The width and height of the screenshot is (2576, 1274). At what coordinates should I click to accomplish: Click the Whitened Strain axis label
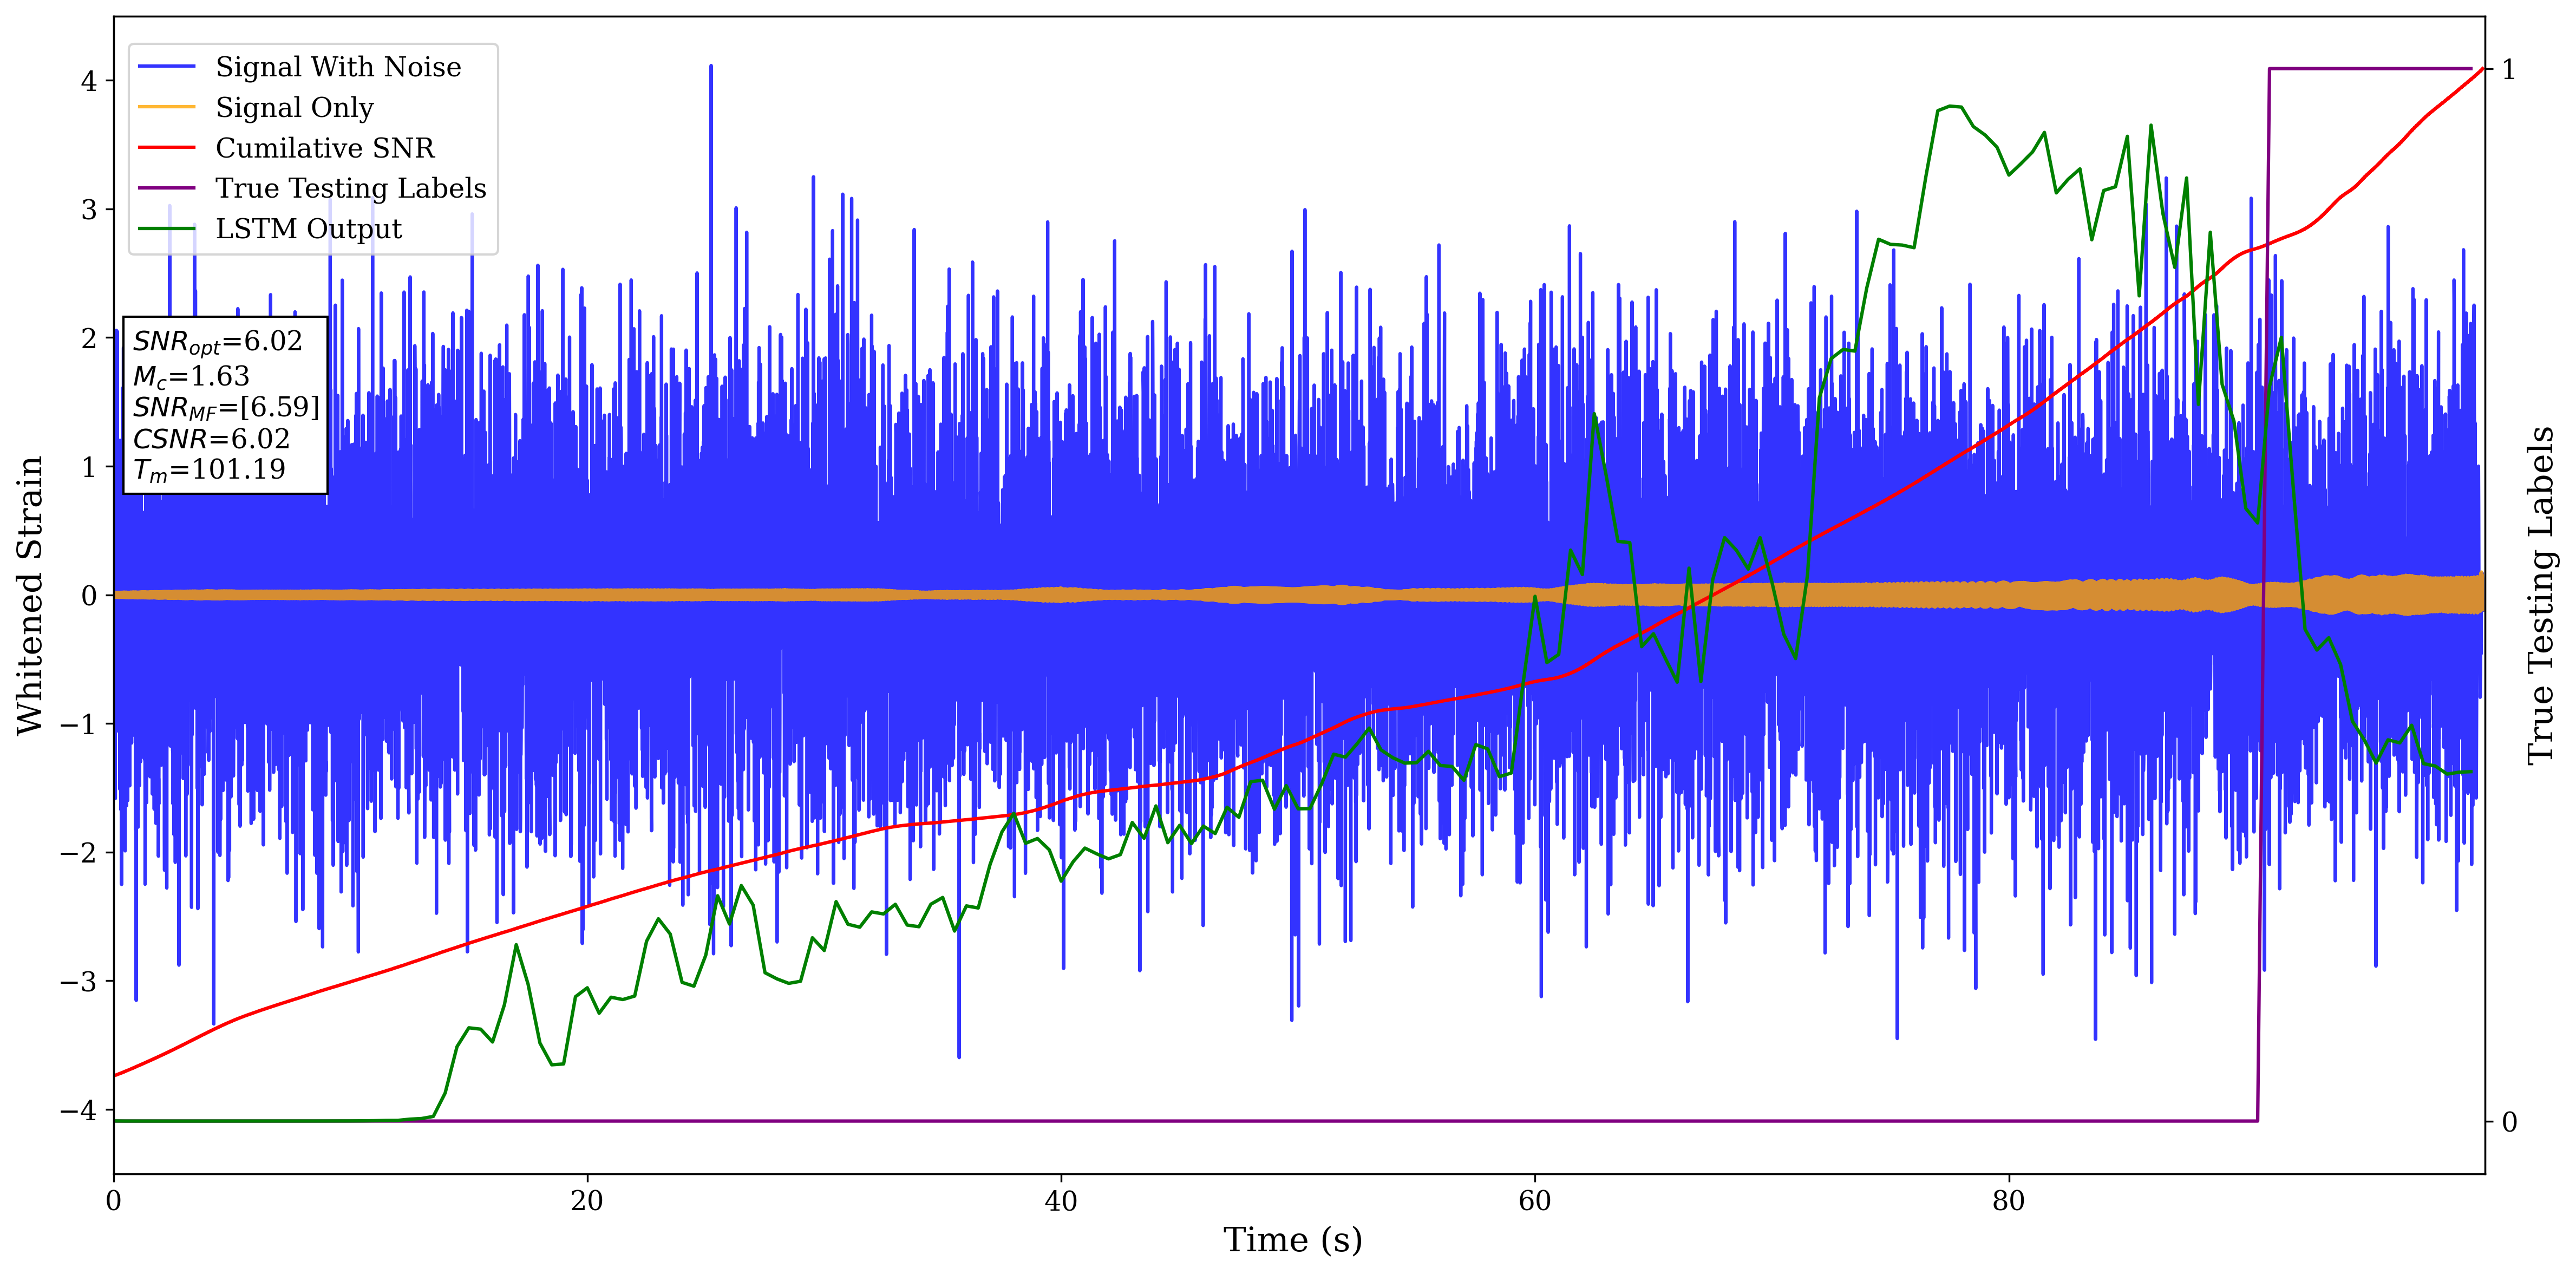(30, 595)
